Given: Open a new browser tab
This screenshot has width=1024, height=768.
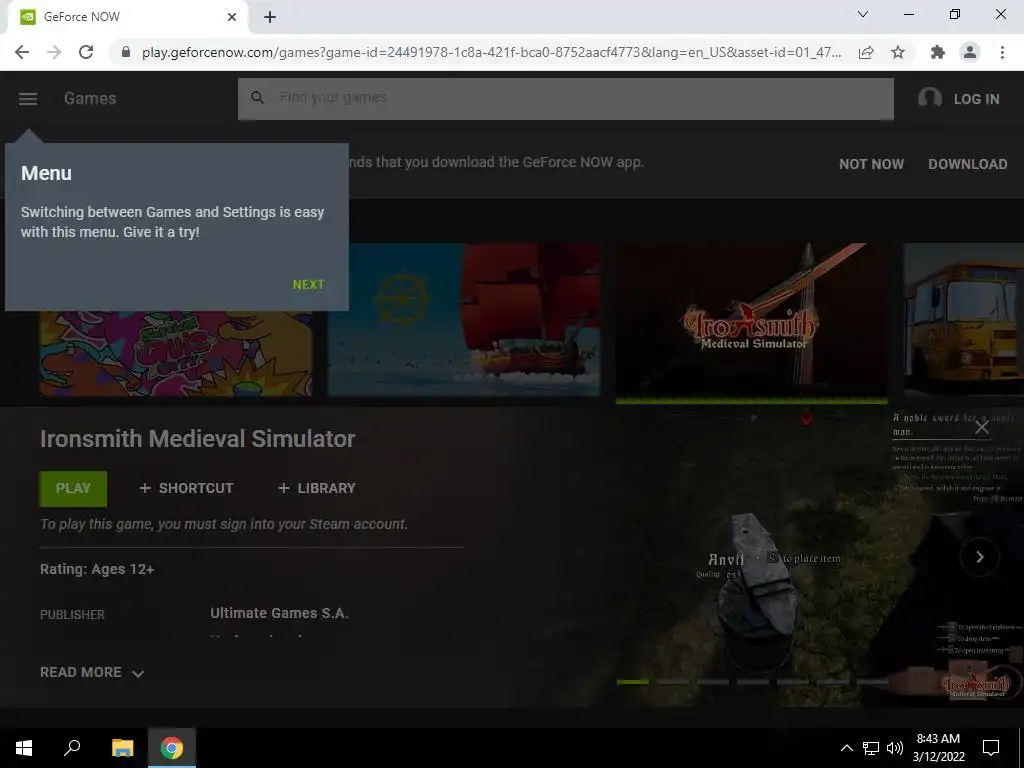Looking at the screenshot, I should (270, 17).
